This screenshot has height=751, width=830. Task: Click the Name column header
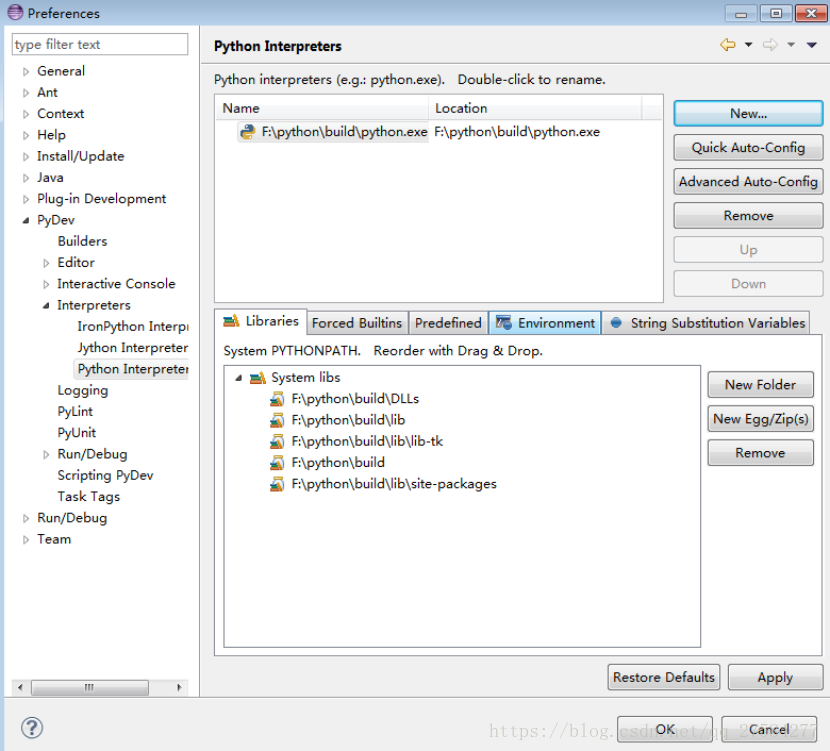(322, 108)
